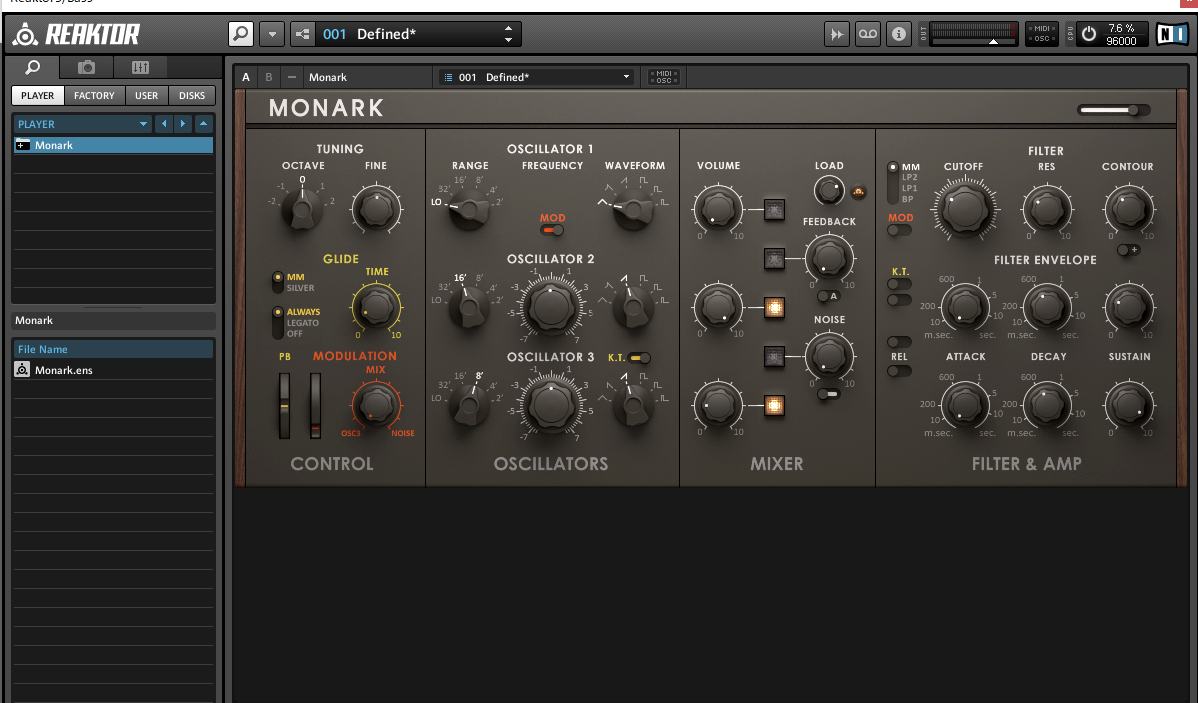The width and height of the screenshot is (1198, 703).
Task: Toggle the Noise color switch below Noise knob
Action: coord(828,394)
